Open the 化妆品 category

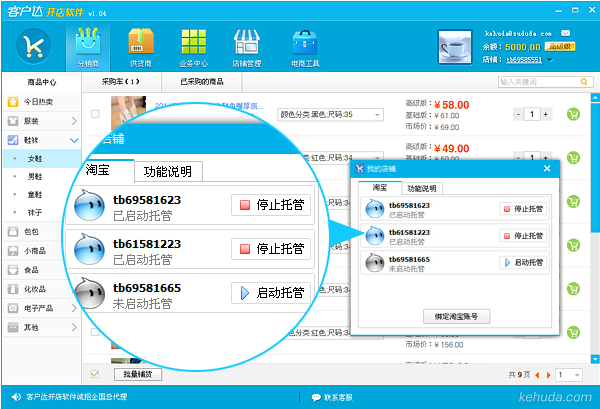(42, 289)
